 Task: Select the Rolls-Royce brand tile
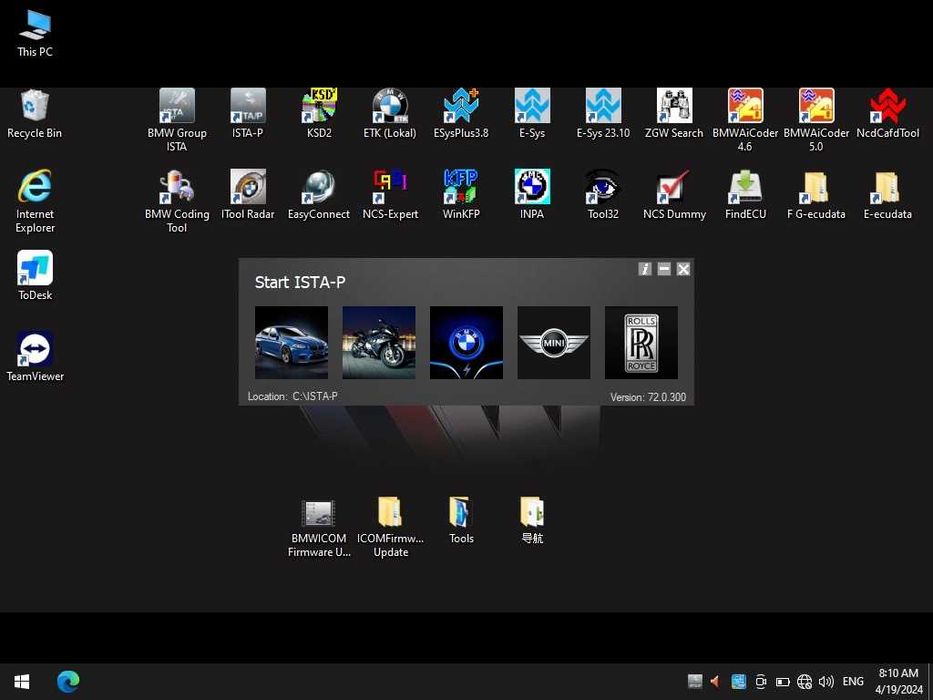pos(641,343)
